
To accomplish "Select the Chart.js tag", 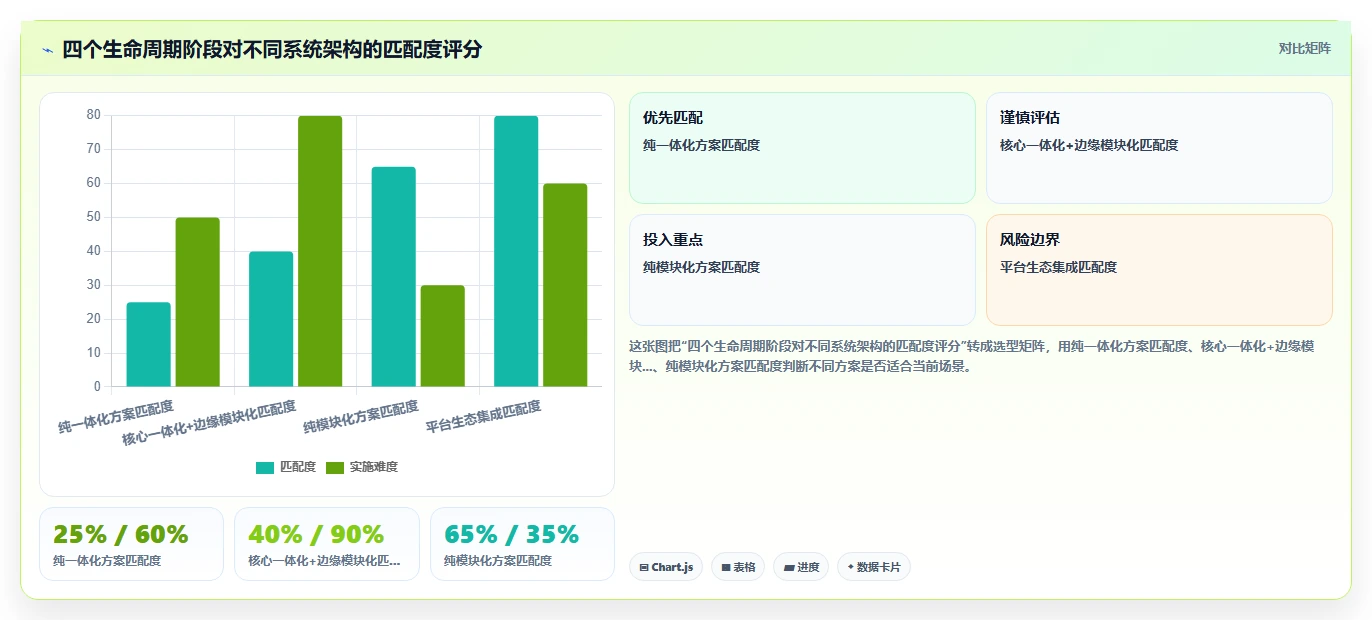I will coord(666,567).
